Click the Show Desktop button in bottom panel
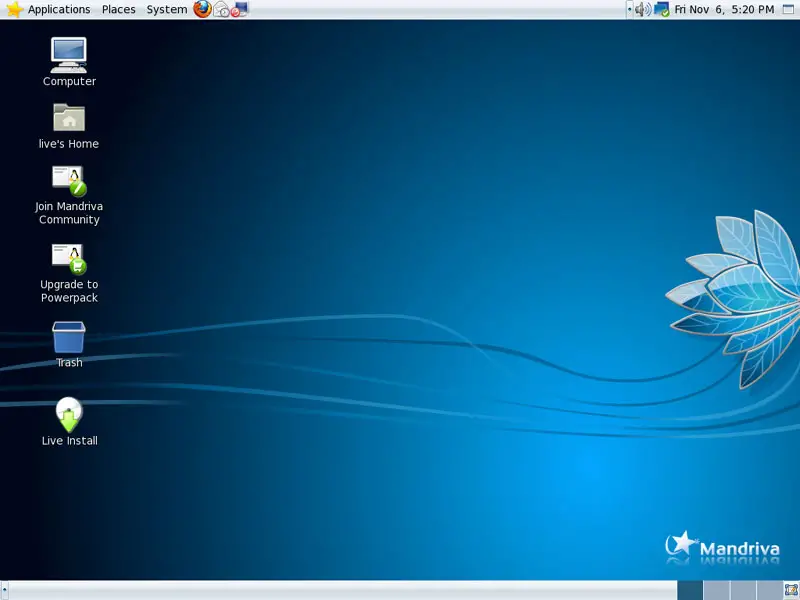 (6, 590)
